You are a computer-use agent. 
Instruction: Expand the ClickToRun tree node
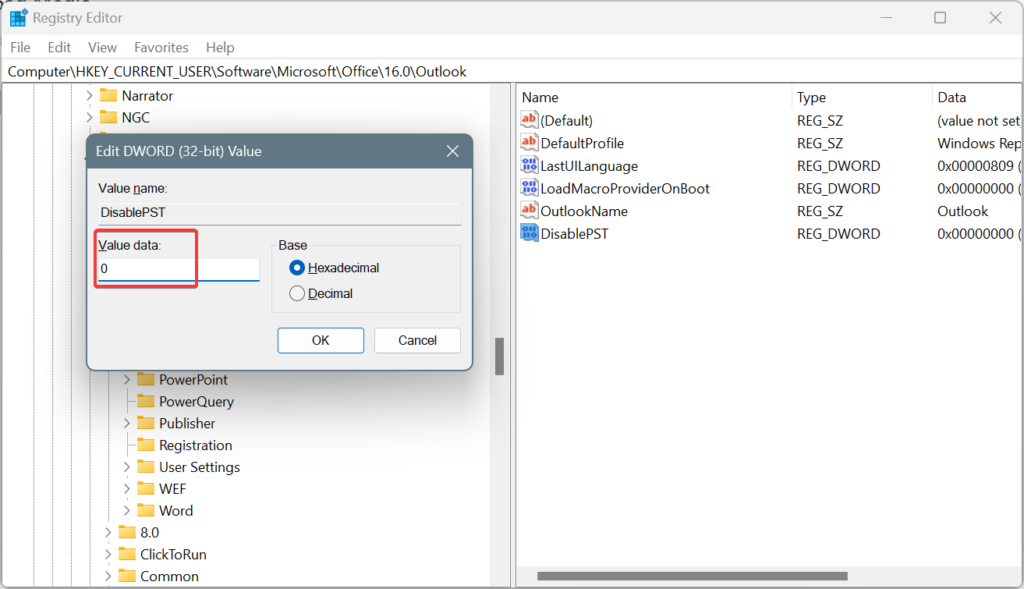tap(108, 554)
